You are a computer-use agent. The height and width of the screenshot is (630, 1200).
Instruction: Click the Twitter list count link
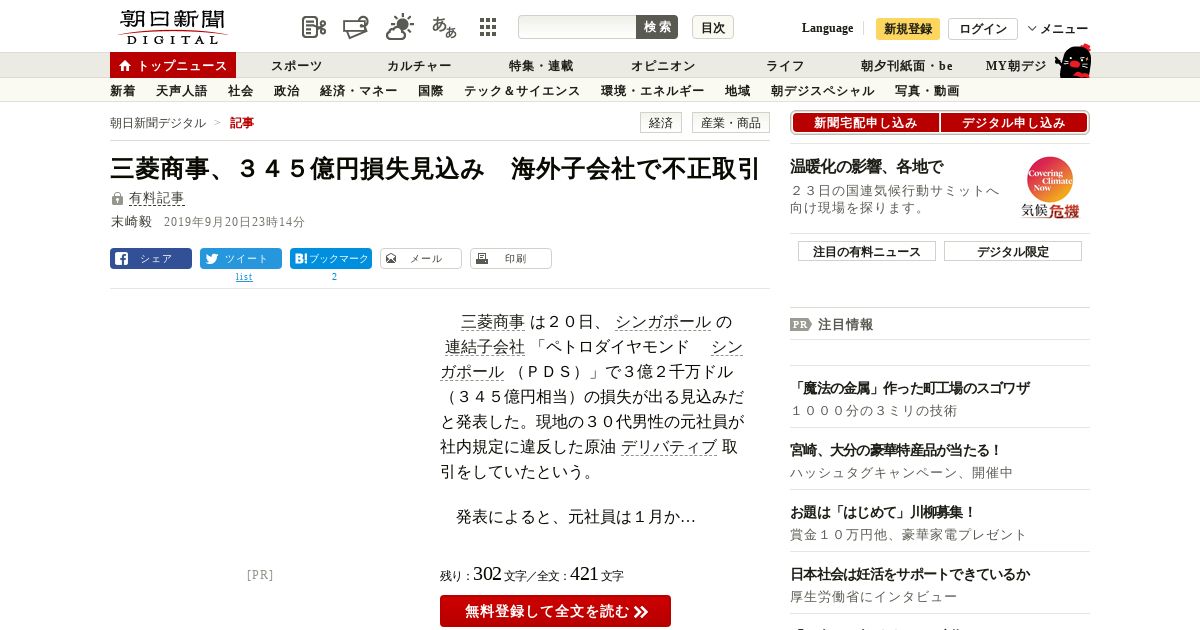click(244, 277)
